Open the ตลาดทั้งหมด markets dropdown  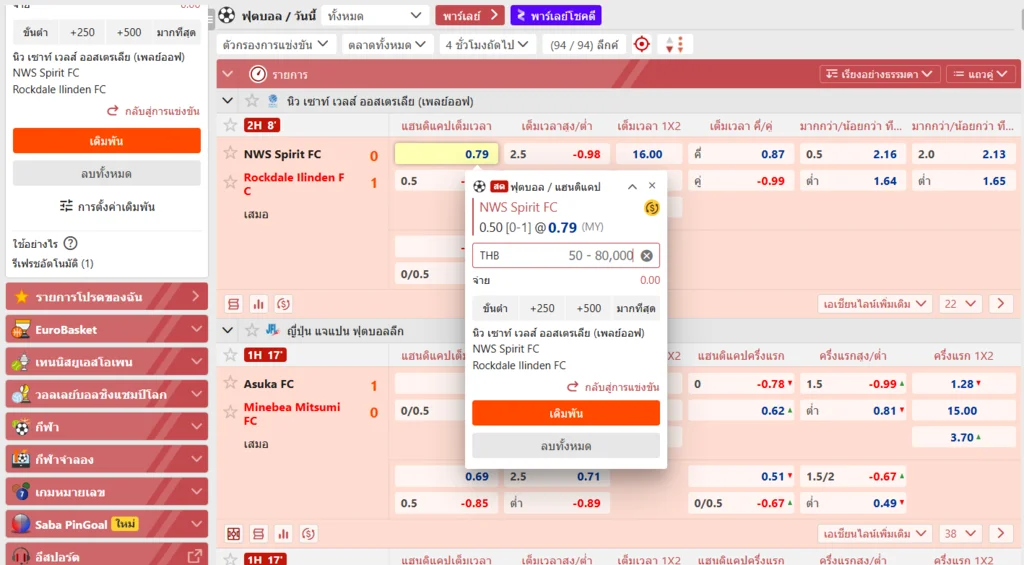pos(387,44)
